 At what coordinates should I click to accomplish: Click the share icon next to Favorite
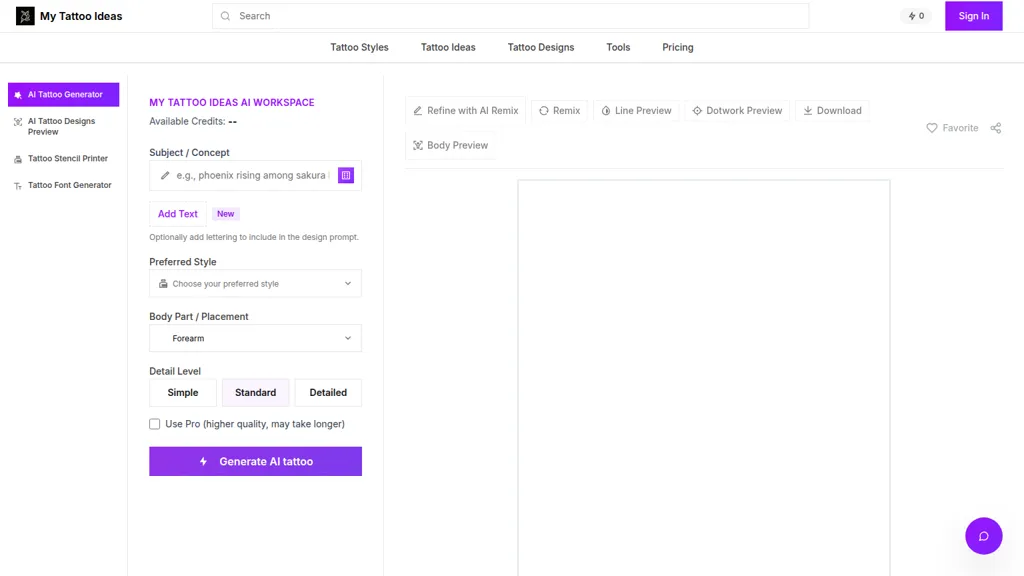point(995,128)
